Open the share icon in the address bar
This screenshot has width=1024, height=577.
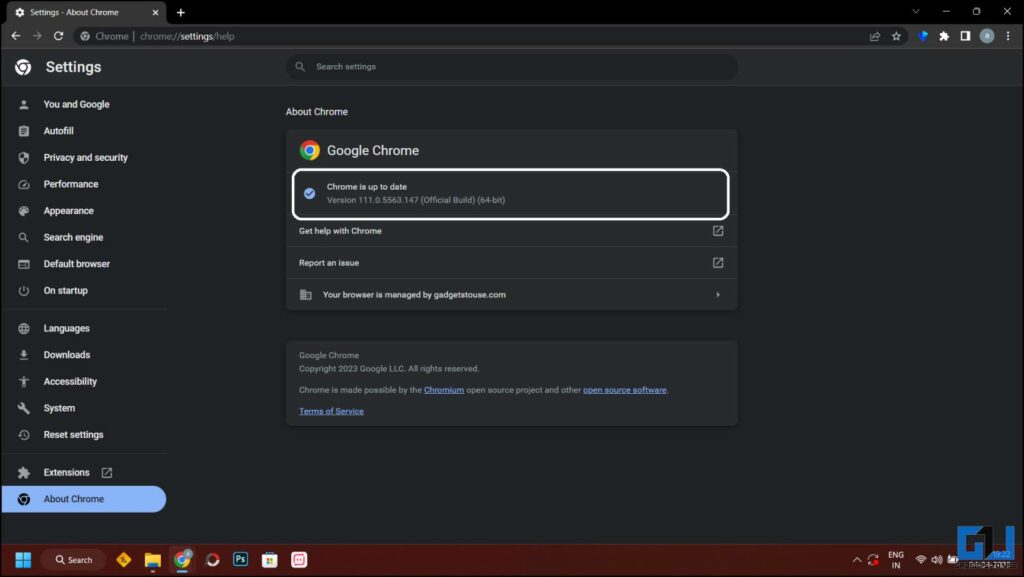pyautogui.click(x=874, y=35)
